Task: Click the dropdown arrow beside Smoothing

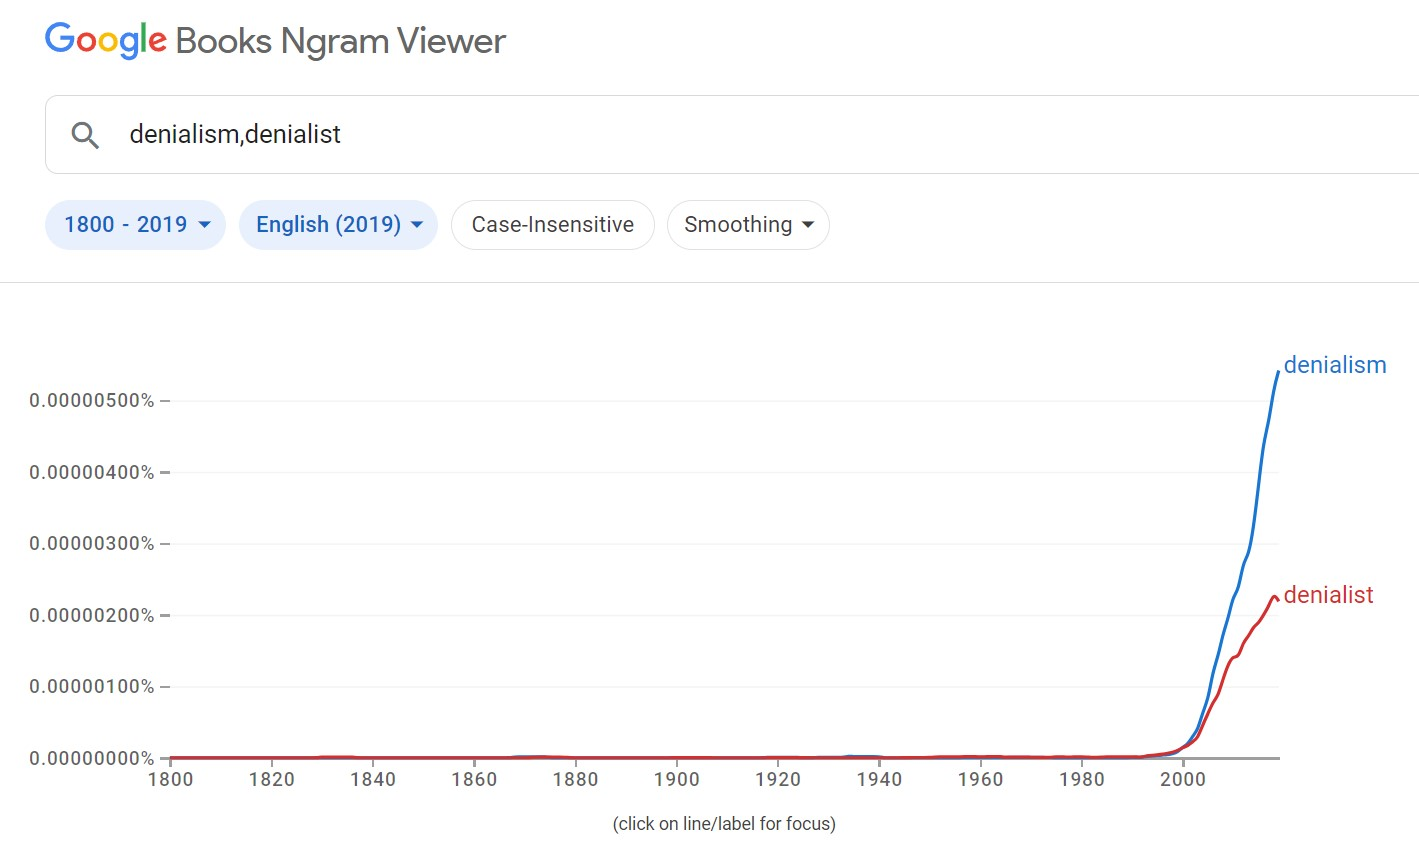Action: pyautogui.click(x=808, y=225)
